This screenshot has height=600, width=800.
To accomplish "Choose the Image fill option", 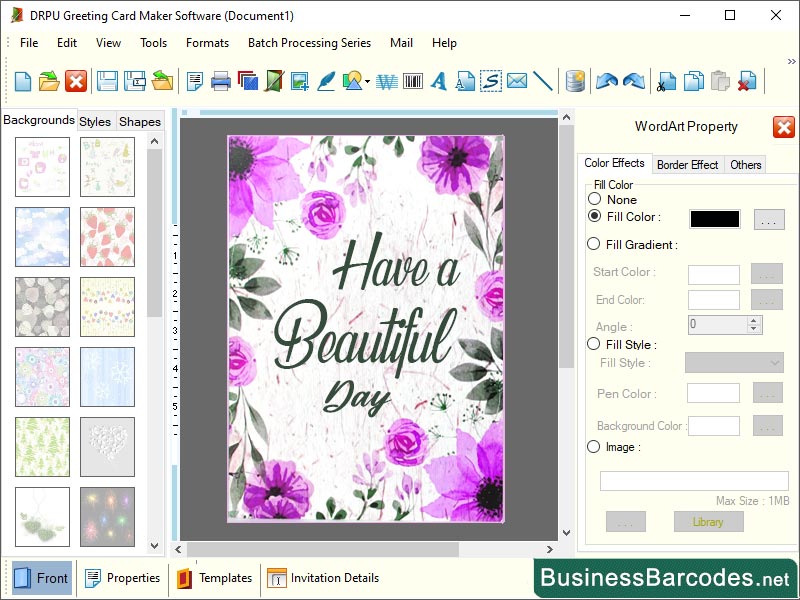I will tap(597, 447).
